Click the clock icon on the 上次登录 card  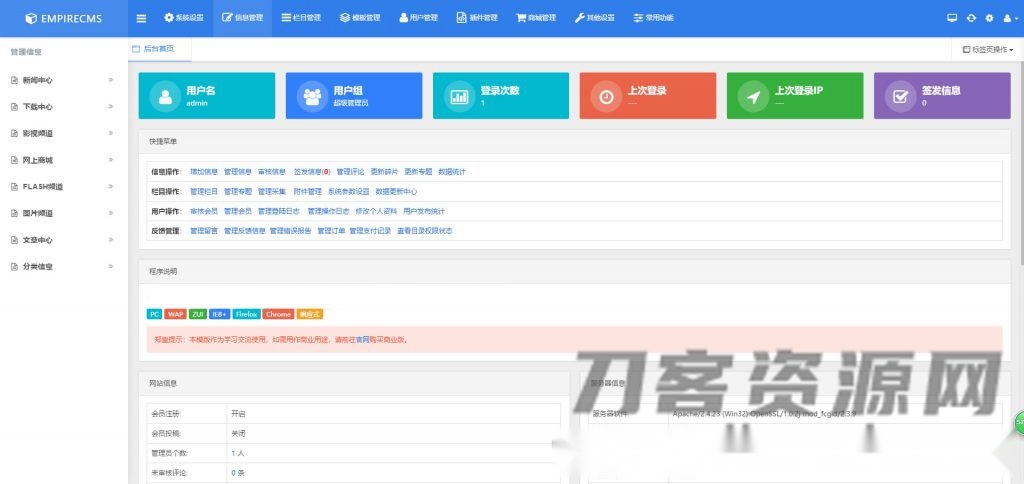(607, 97)
